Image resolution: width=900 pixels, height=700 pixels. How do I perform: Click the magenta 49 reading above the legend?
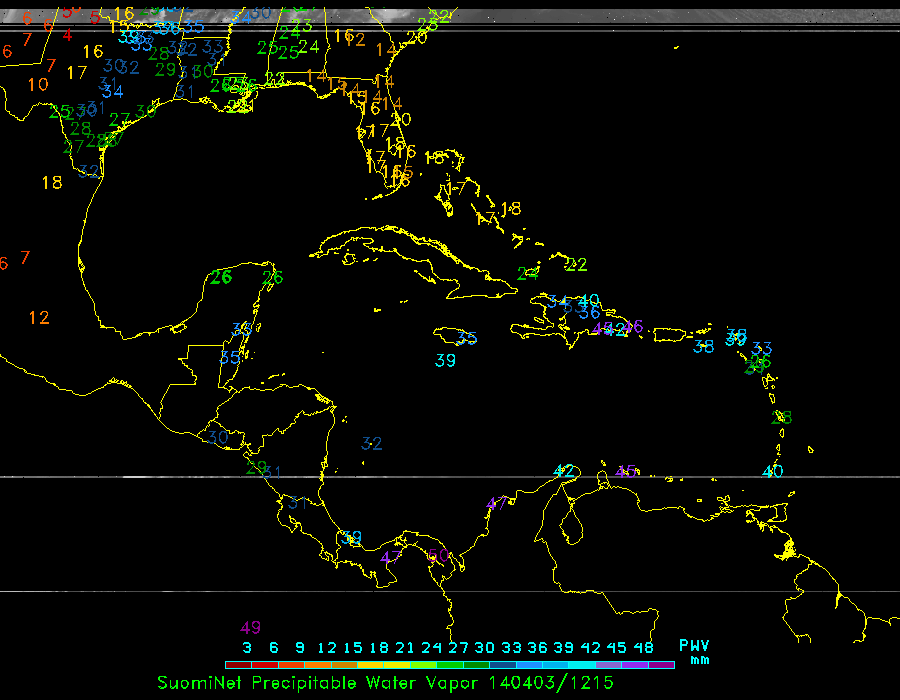click(250, 628)
